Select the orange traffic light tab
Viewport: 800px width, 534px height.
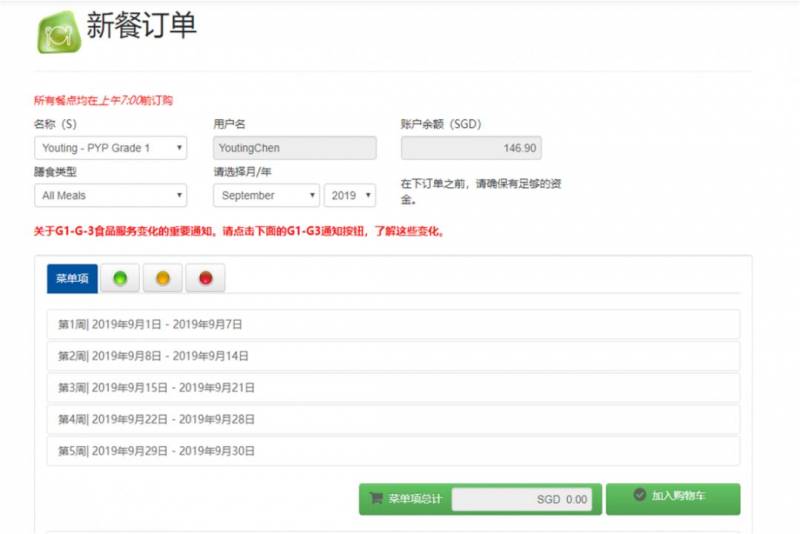[x=163, y=279]
